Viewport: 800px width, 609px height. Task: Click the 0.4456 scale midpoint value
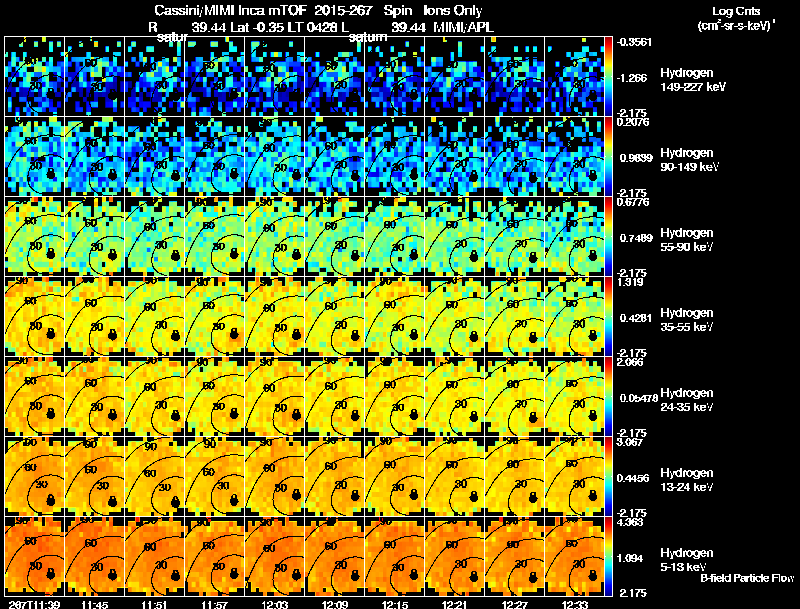pyautogui.click(x=633, y=478)
